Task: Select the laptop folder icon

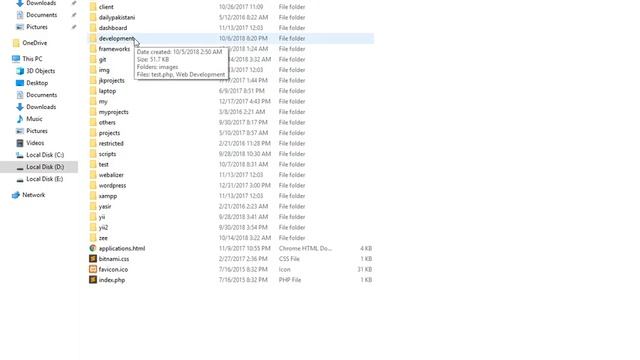Action: [93, 91]
